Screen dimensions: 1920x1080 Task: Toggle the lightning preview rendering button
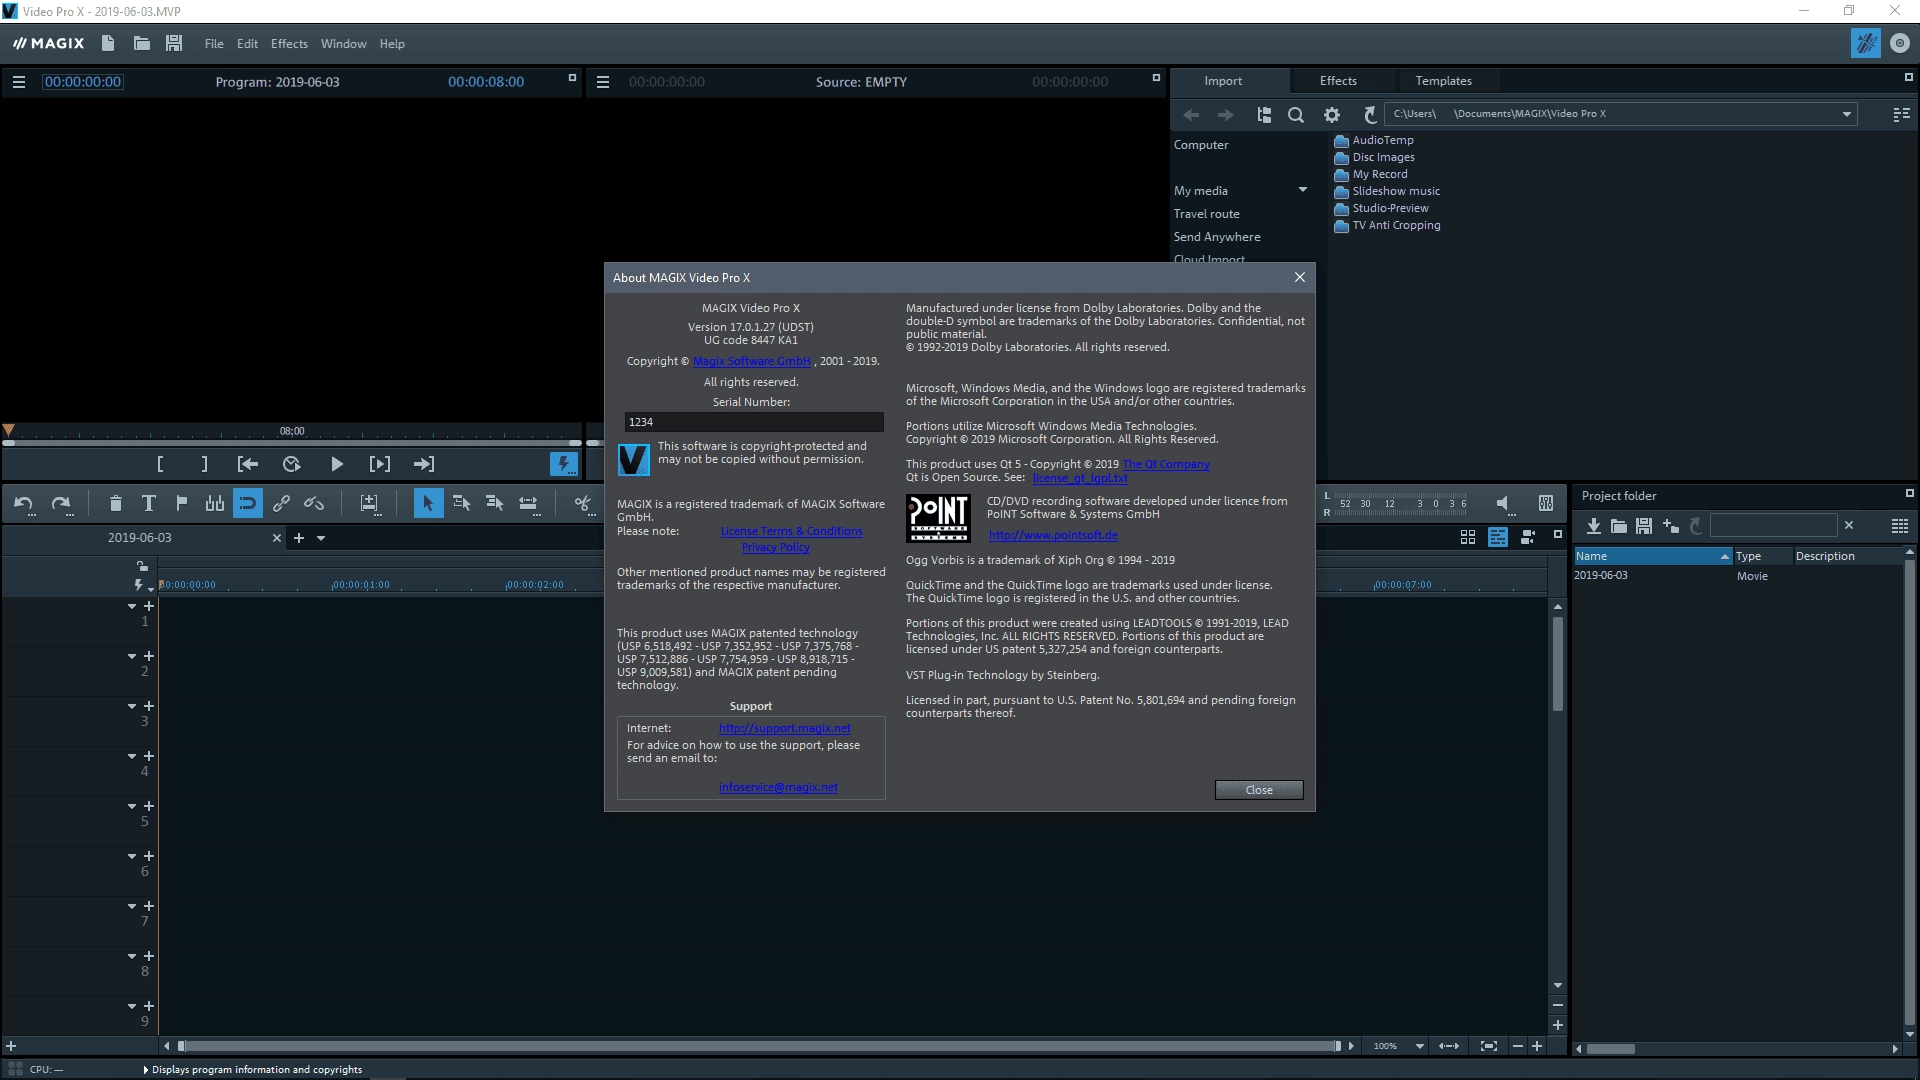click(x=564, y=464)
